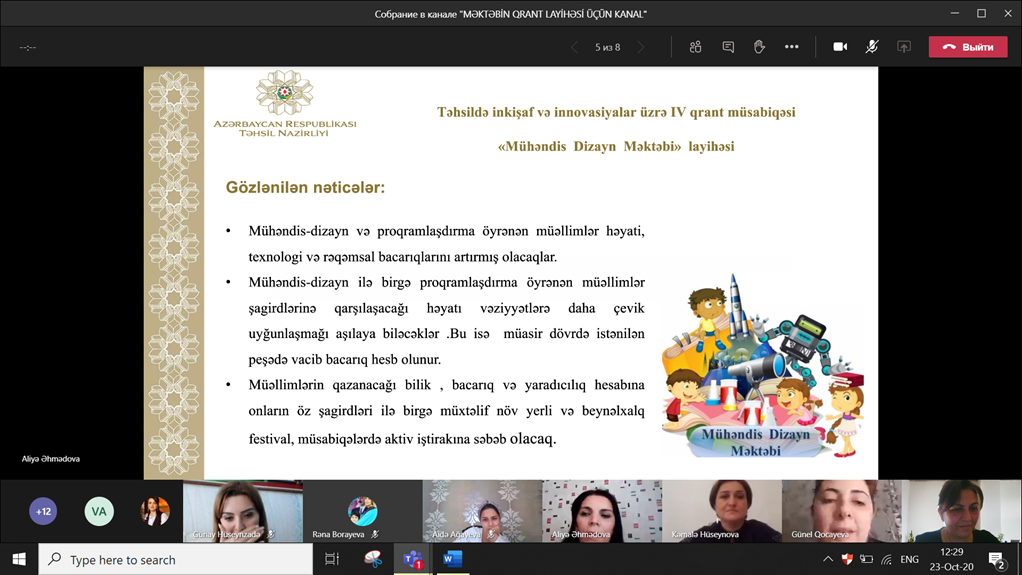Screen dimensions: 1022x575
Task: Open More actions ellipsis menu
Action: pos(791,47)
